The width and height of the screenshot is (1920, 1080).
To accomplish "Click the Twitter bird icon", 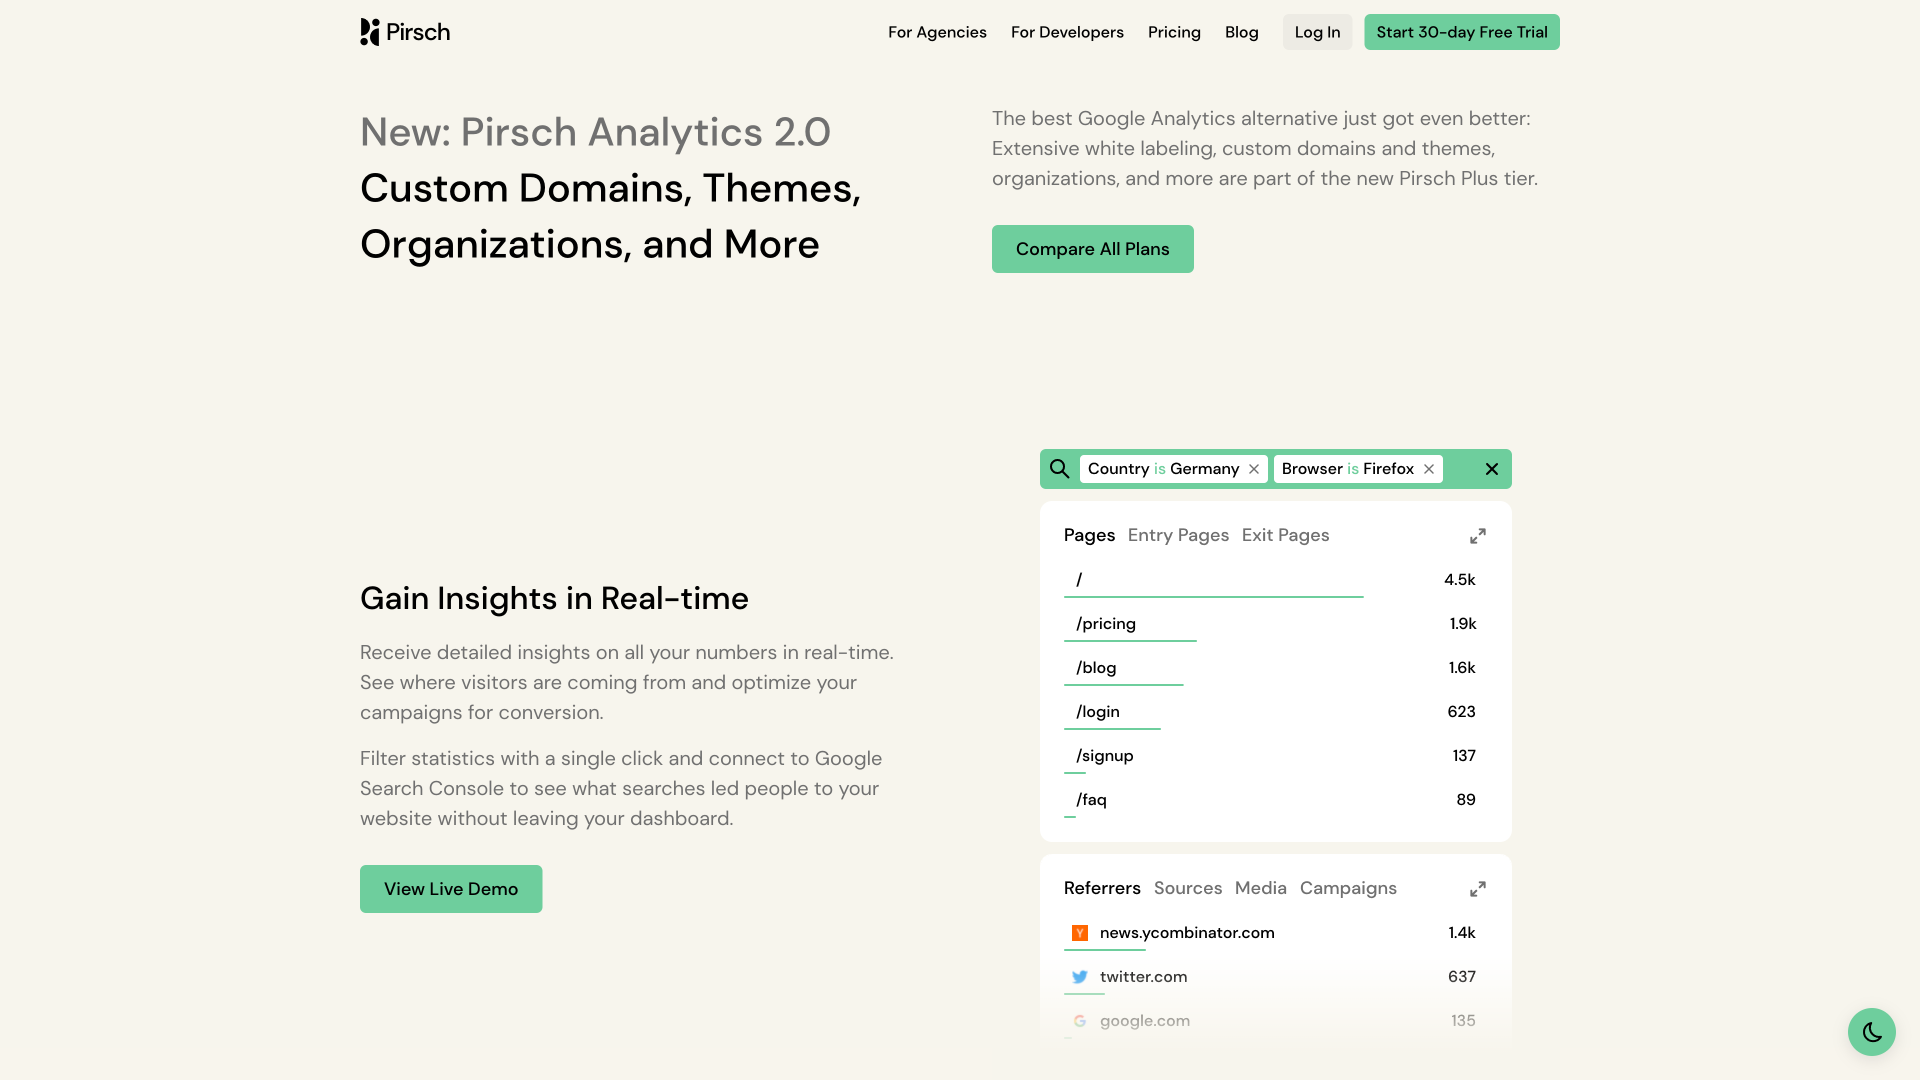I will click(x=1080, y=977).
